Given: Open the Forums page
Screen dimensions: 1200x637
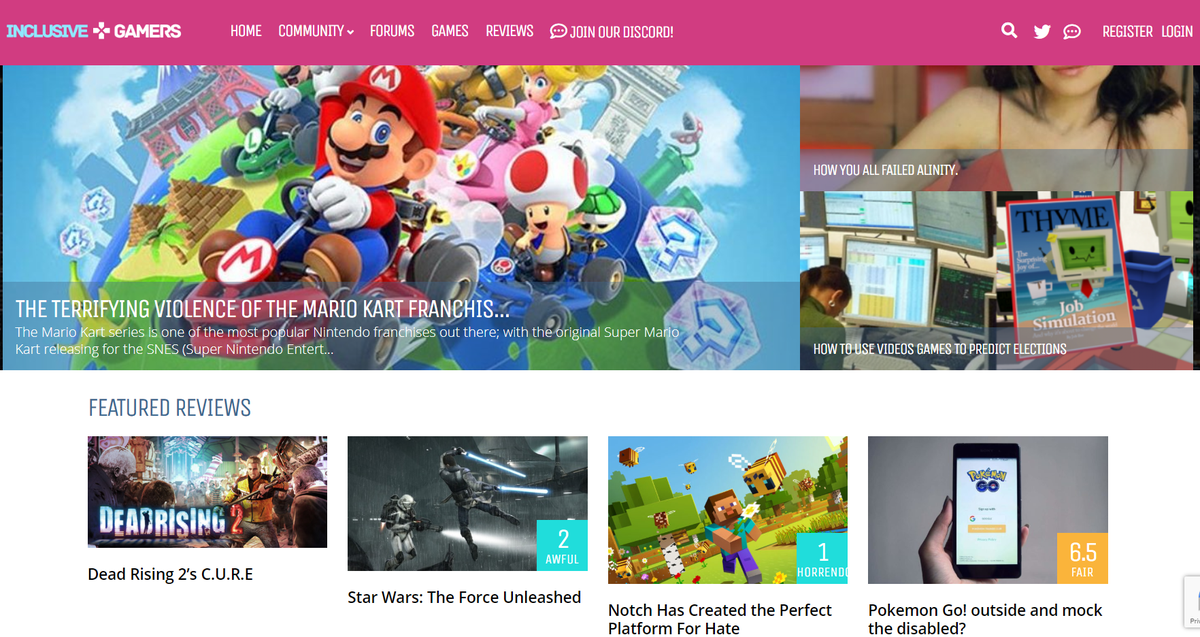Looking at the screenshot, I should 392,31.
